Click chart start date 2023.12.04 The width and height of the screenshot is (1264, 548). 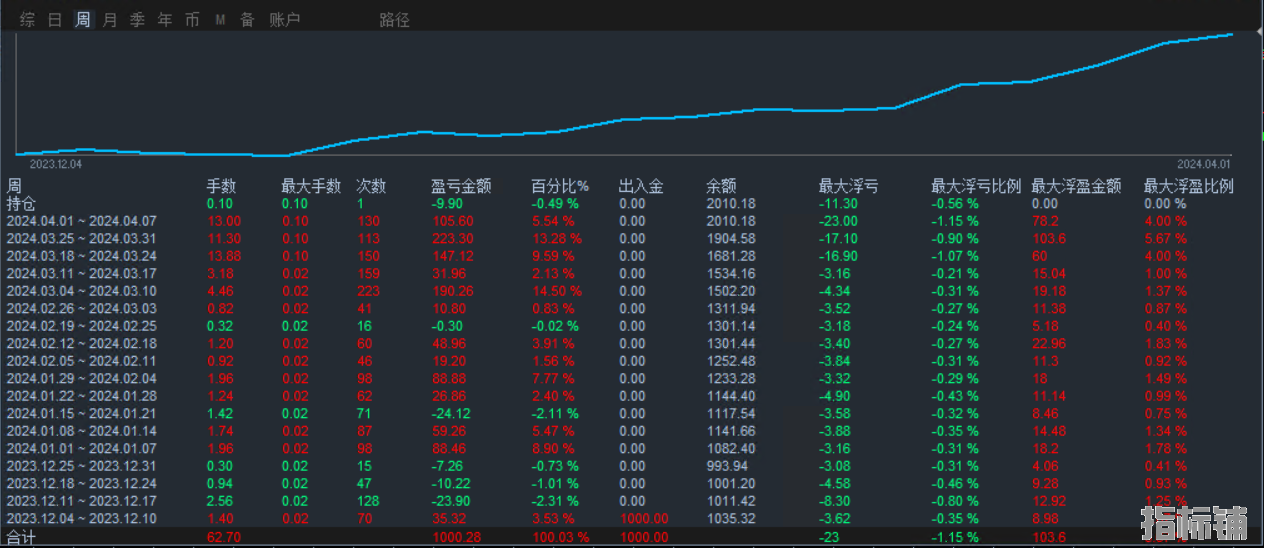coord(56,164)
